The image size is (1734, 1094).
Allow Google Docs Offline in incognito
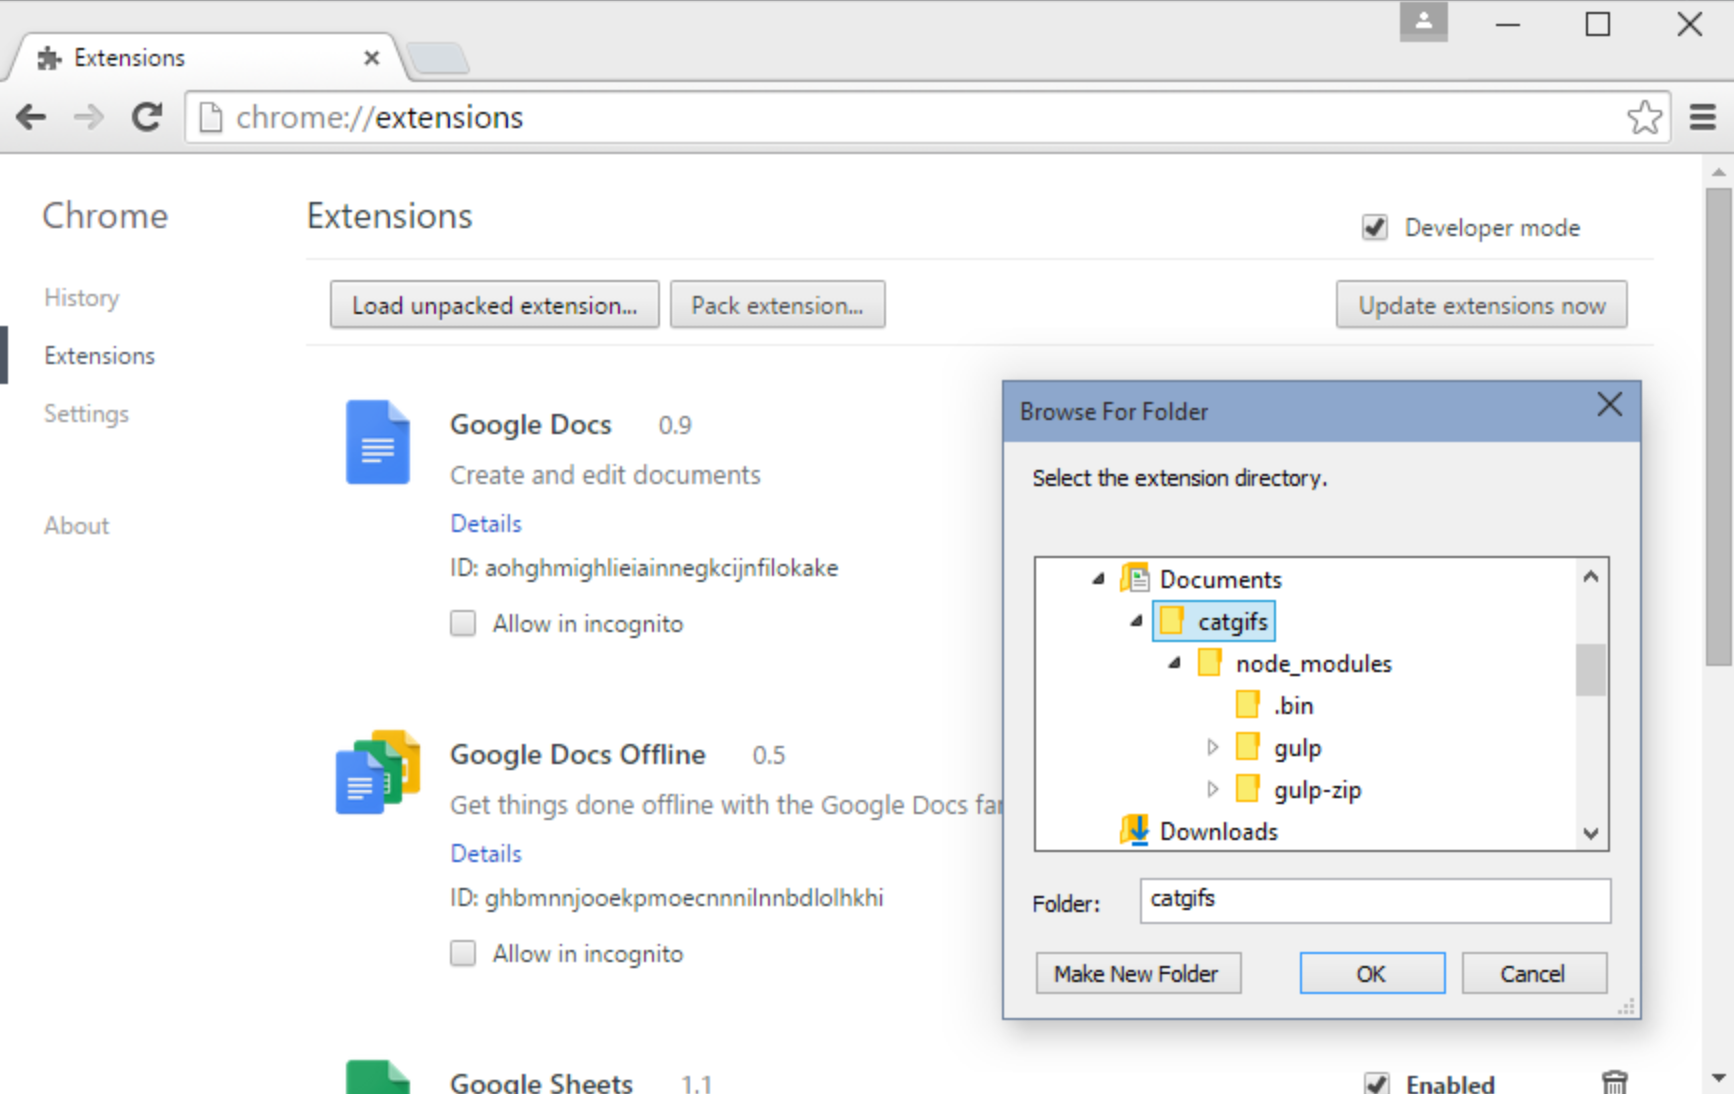[x=463, y=954]
